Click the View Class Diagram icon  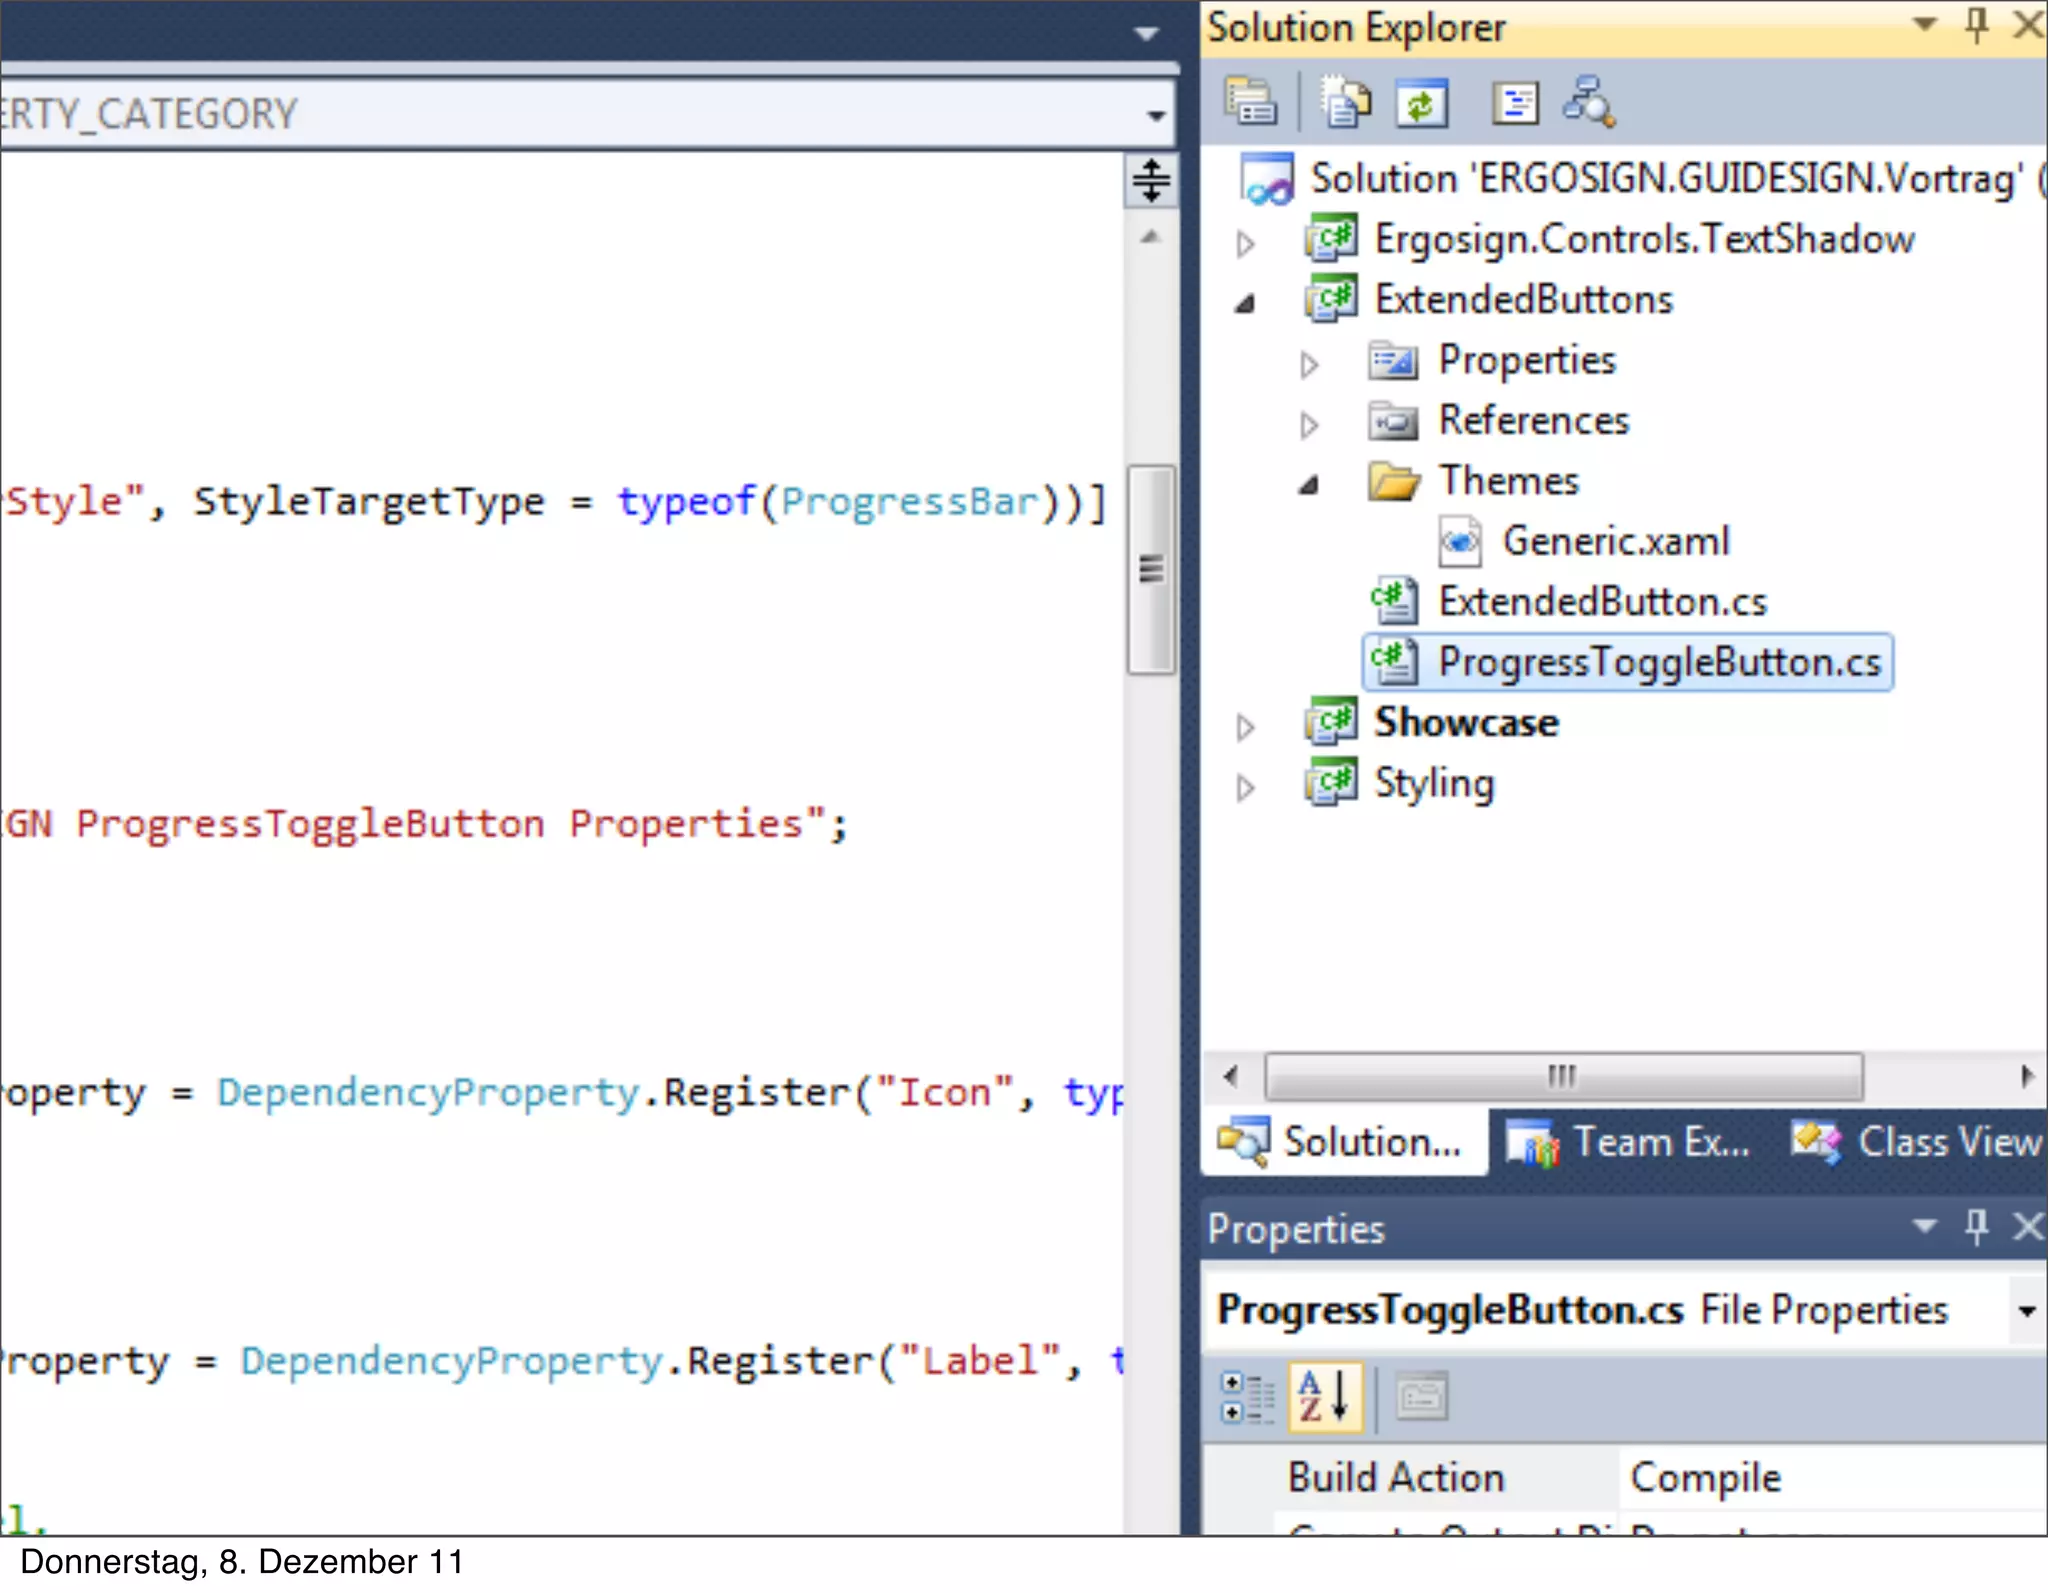1589,102
